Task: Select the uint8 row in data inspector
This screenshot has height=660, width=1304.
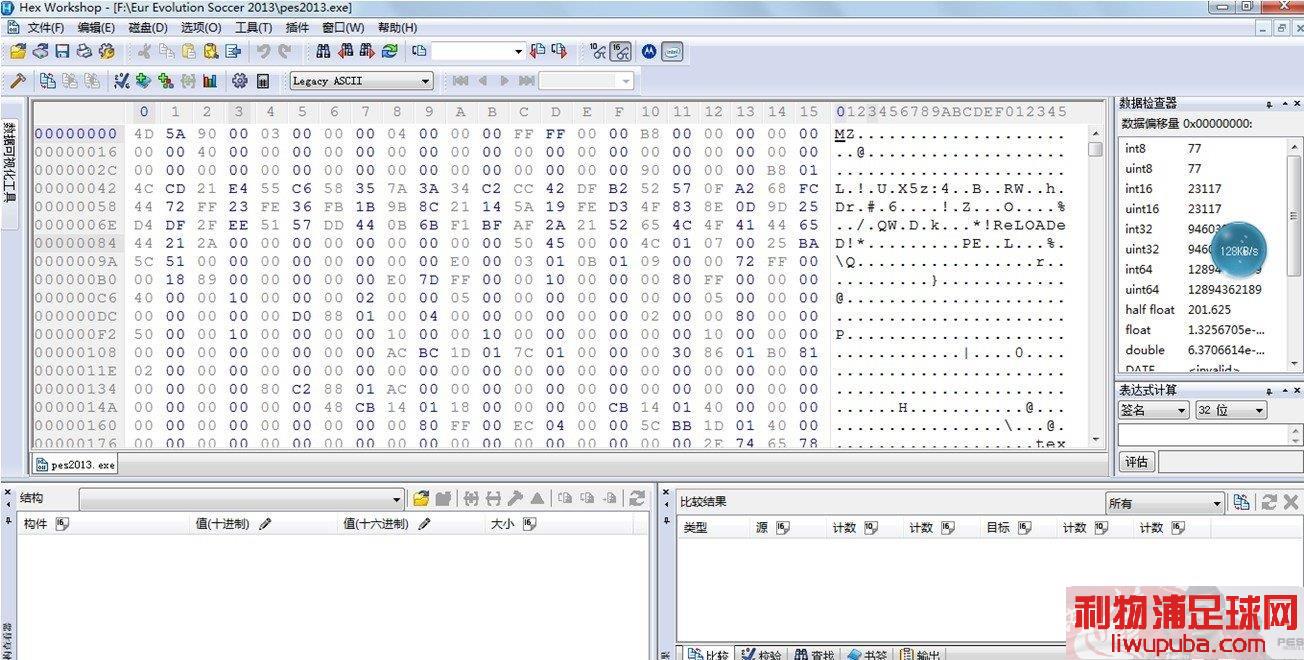Action: click(x=1203, y=168)
